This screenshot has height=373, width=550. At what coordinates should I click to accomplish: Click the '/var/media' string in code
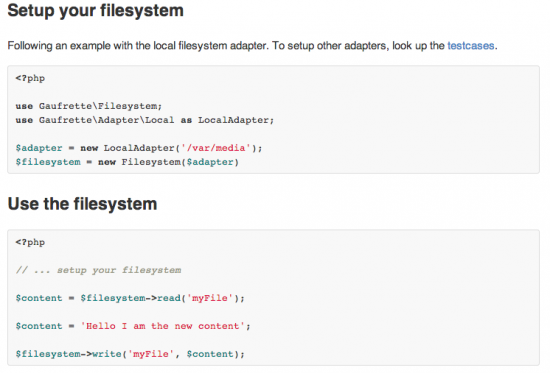click(216, 148)
